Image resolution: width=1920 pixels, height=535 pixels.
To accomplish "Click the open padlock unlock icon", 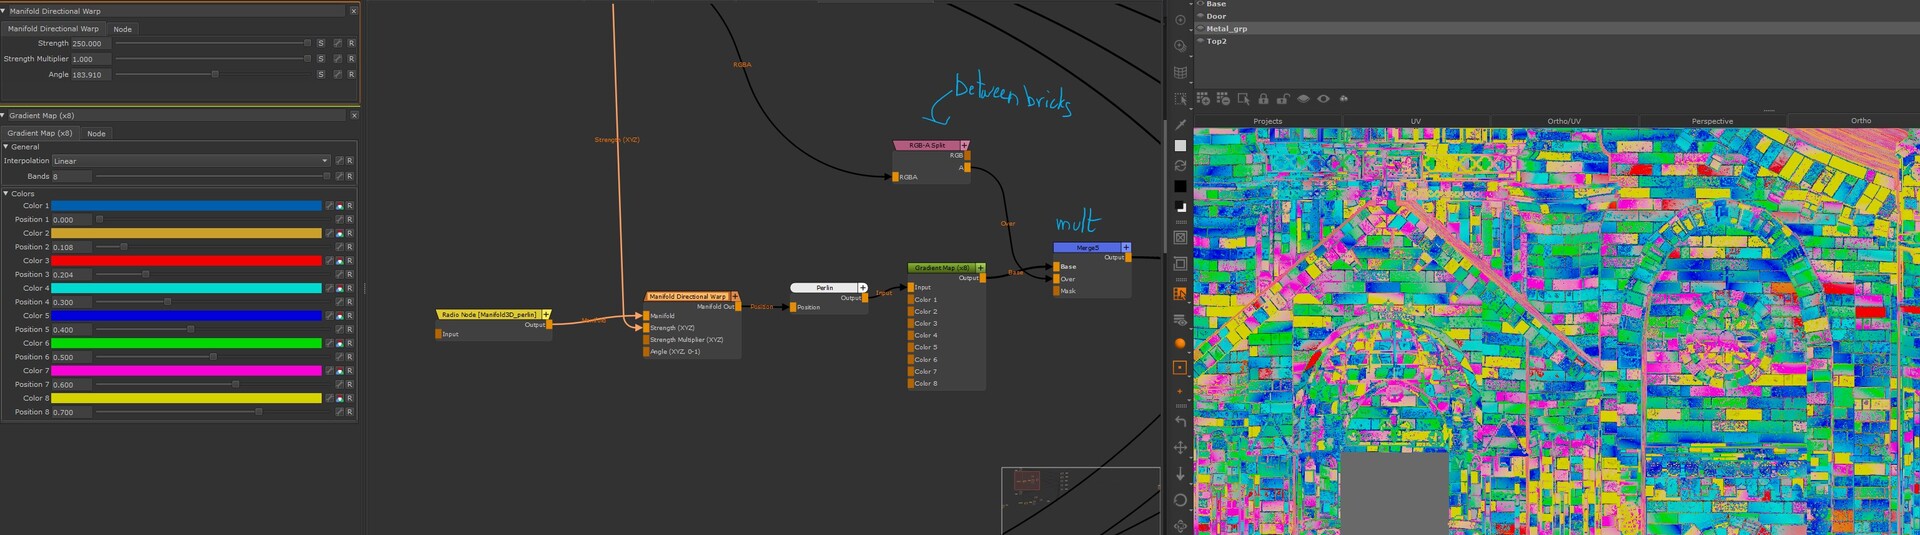I will pyautogui.click(x=1282, y=99).
